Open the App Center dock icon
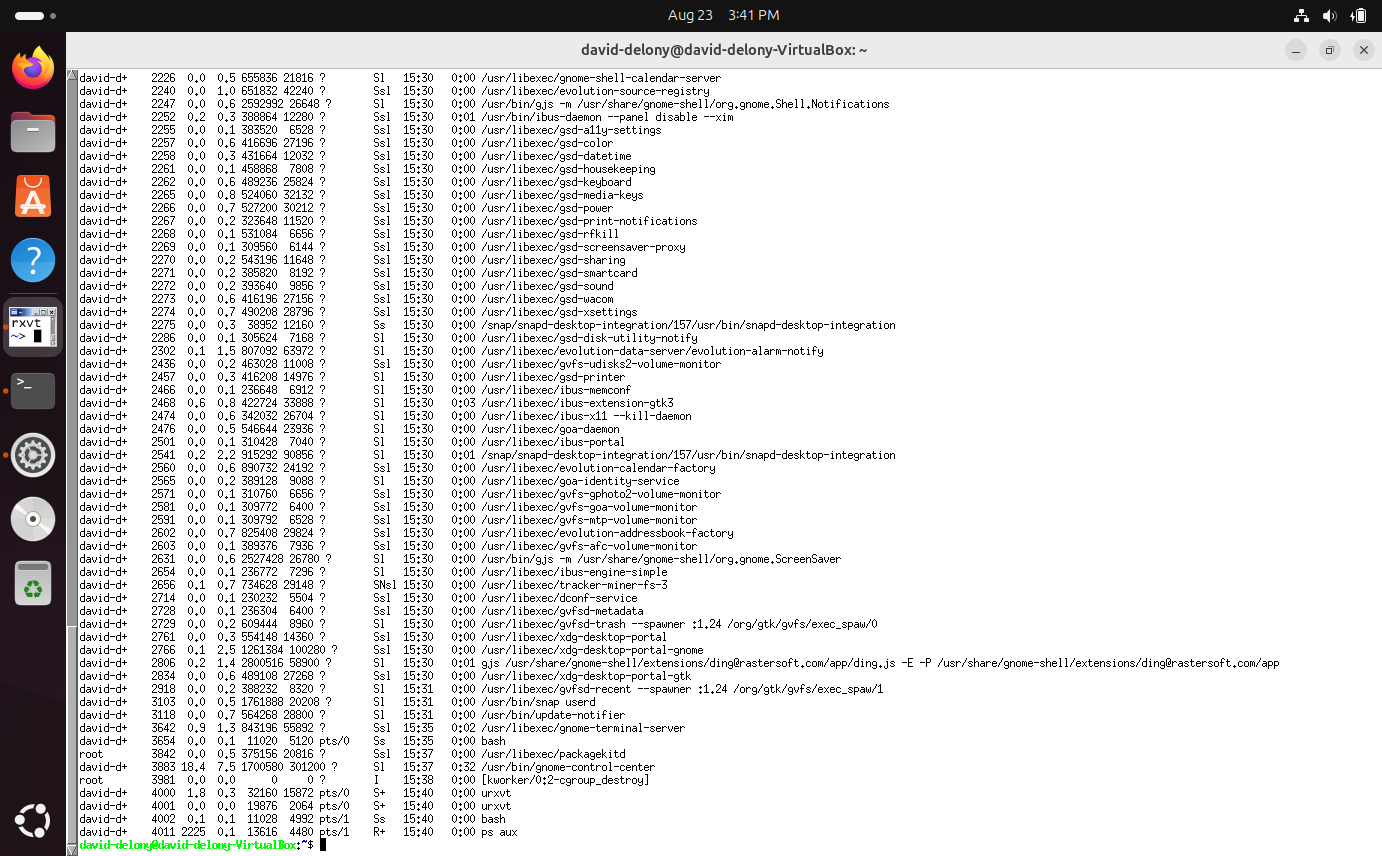 click(33, 196)
